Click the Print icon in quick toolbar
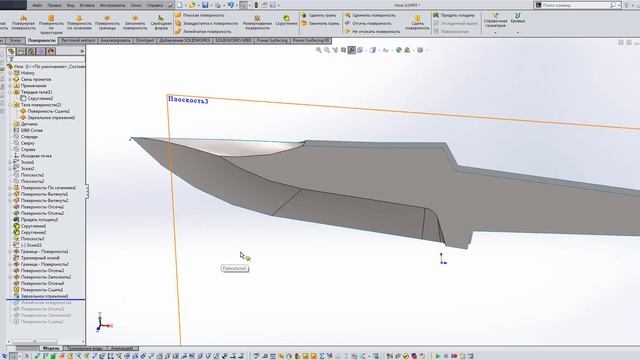The width and height of the screenshot is (640, 360). [x=218, y=5]
